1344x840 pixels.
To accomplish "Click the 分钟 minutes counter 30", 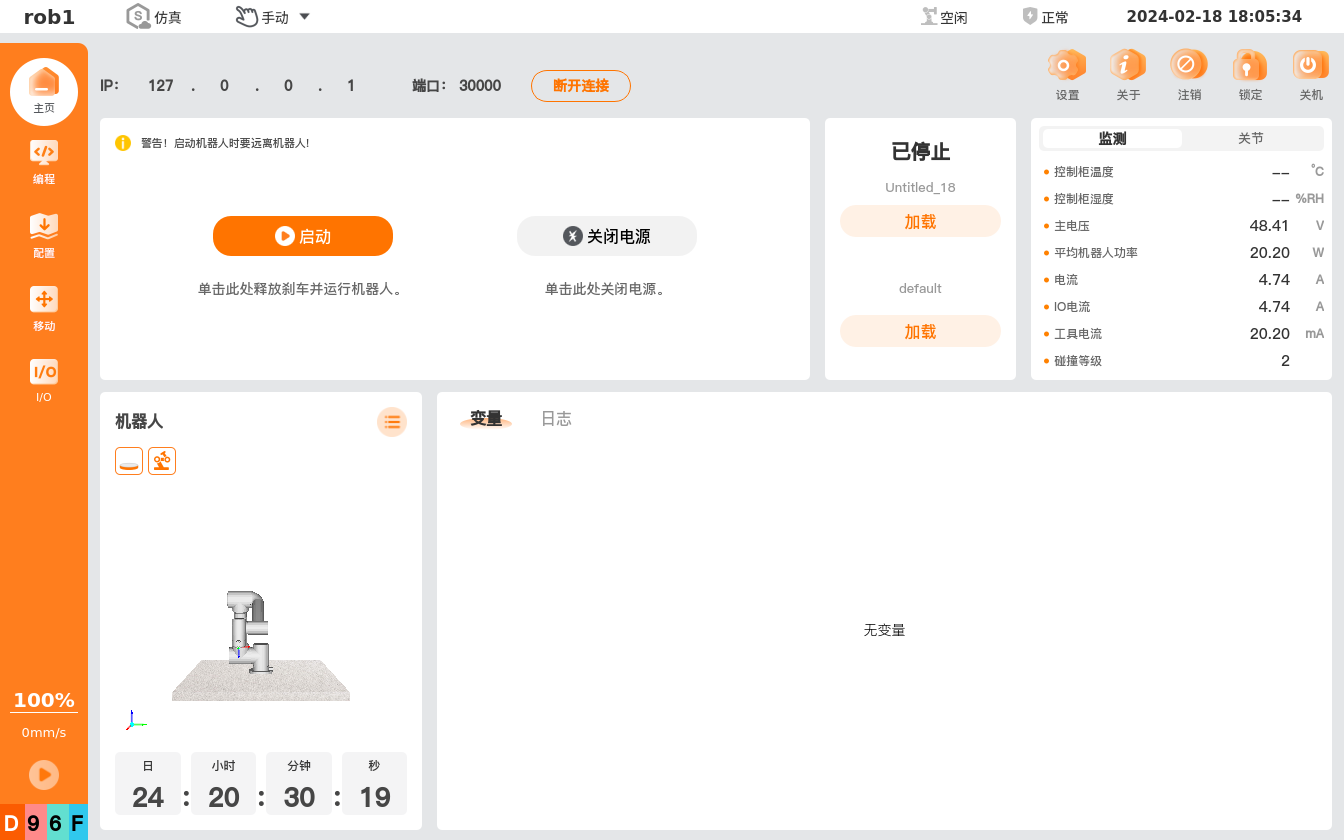I will tap(299, 797).
